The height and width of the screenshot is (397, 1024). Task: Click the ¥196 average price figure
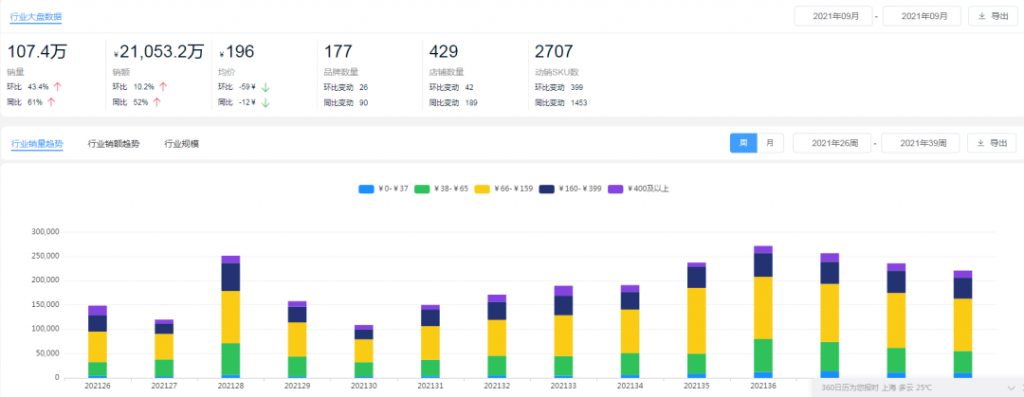[x=236, y=52]
